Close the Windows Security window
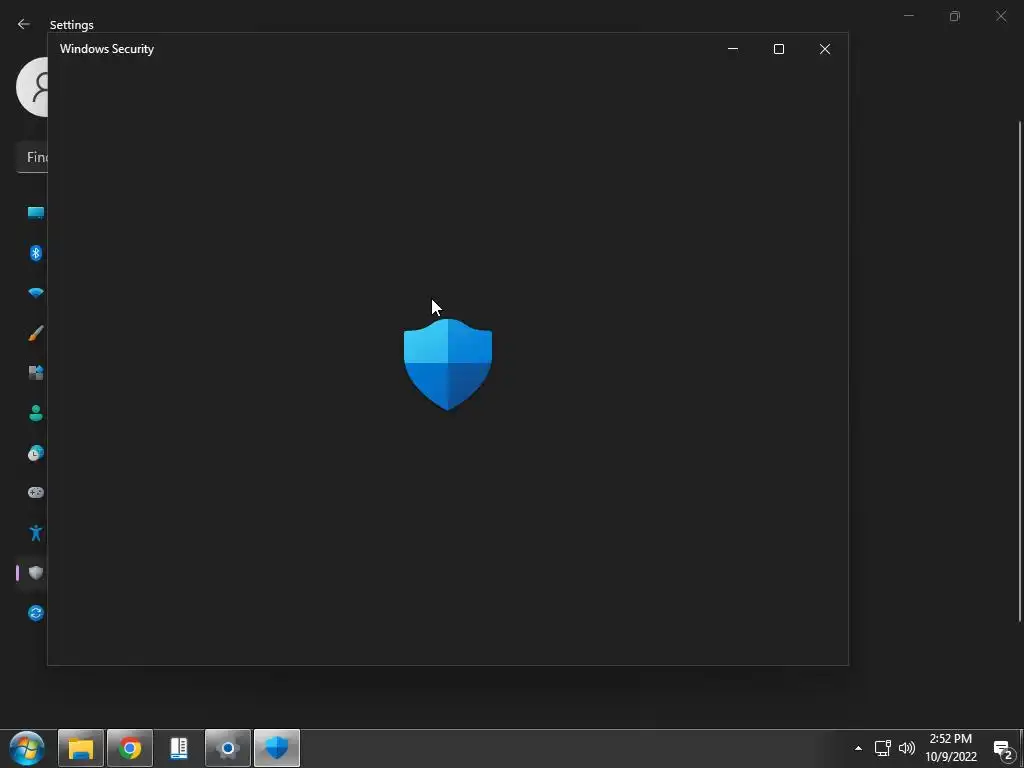 pos(825,49)
